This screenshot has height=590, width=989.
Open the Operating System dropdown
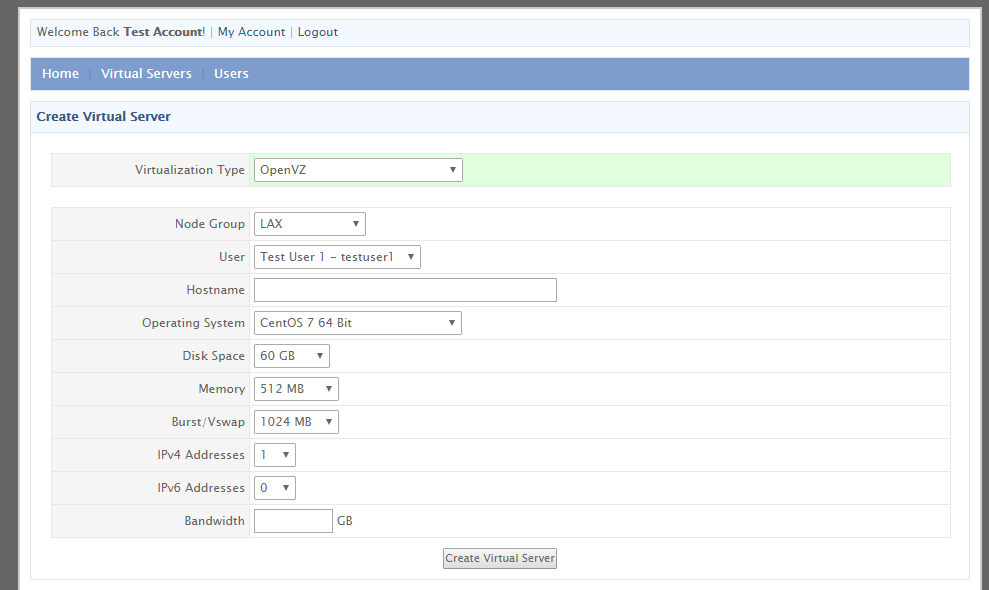pos(357,323)
